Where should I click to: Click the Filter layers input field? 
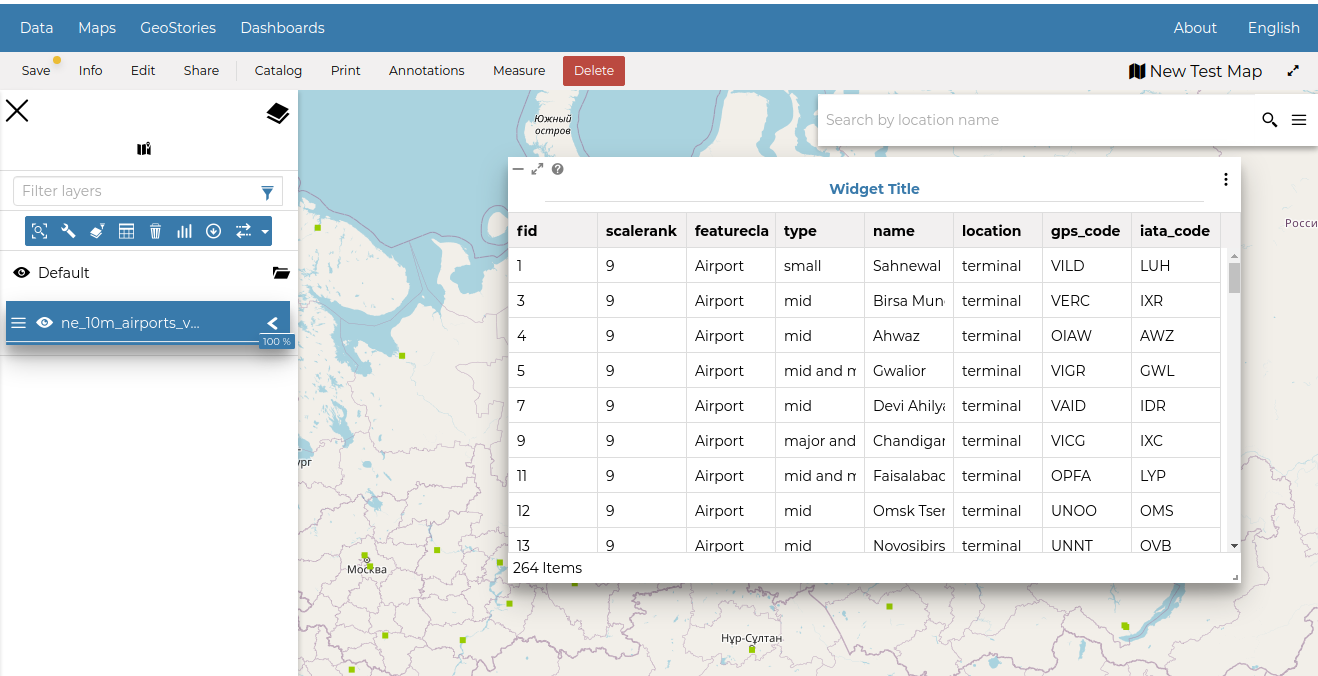click(136, 191)
